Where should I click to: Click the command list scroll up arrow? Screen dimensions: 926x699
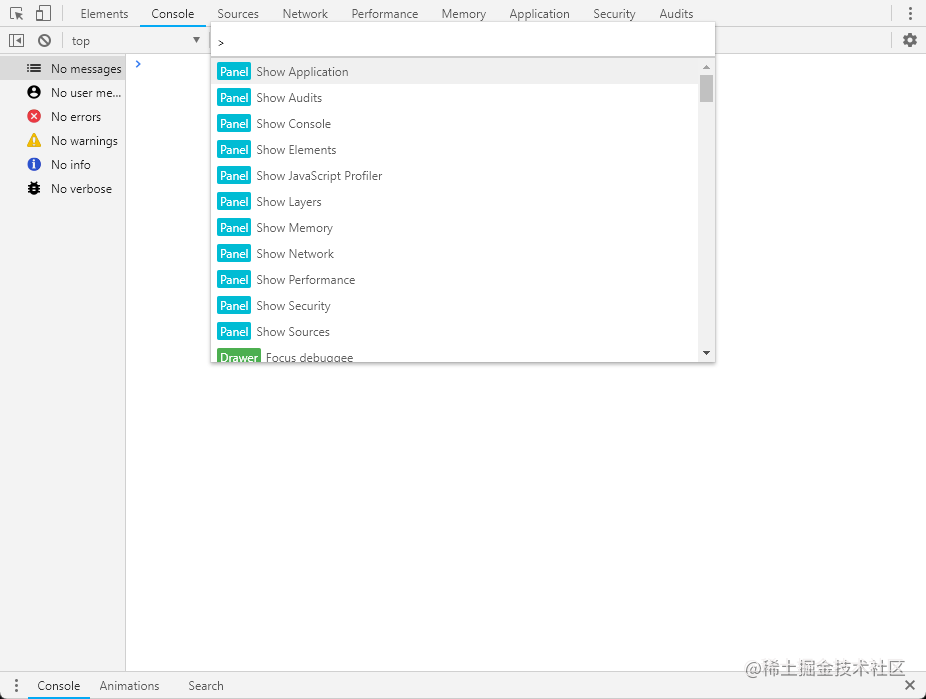point(706,67)
